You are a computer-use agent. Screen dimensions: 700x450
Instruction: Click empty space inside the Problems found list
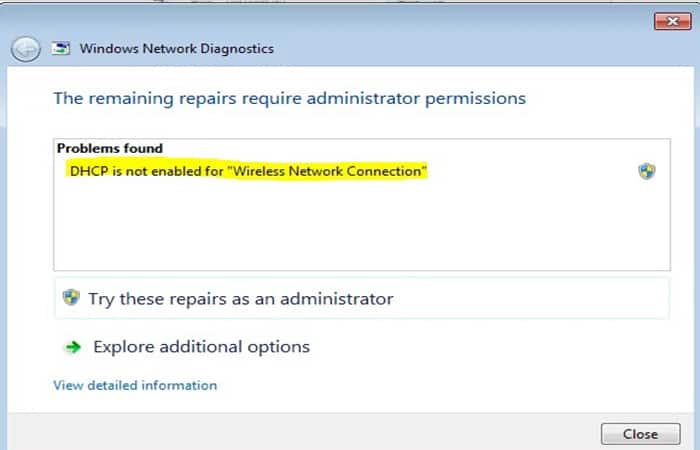coord(360,230)
